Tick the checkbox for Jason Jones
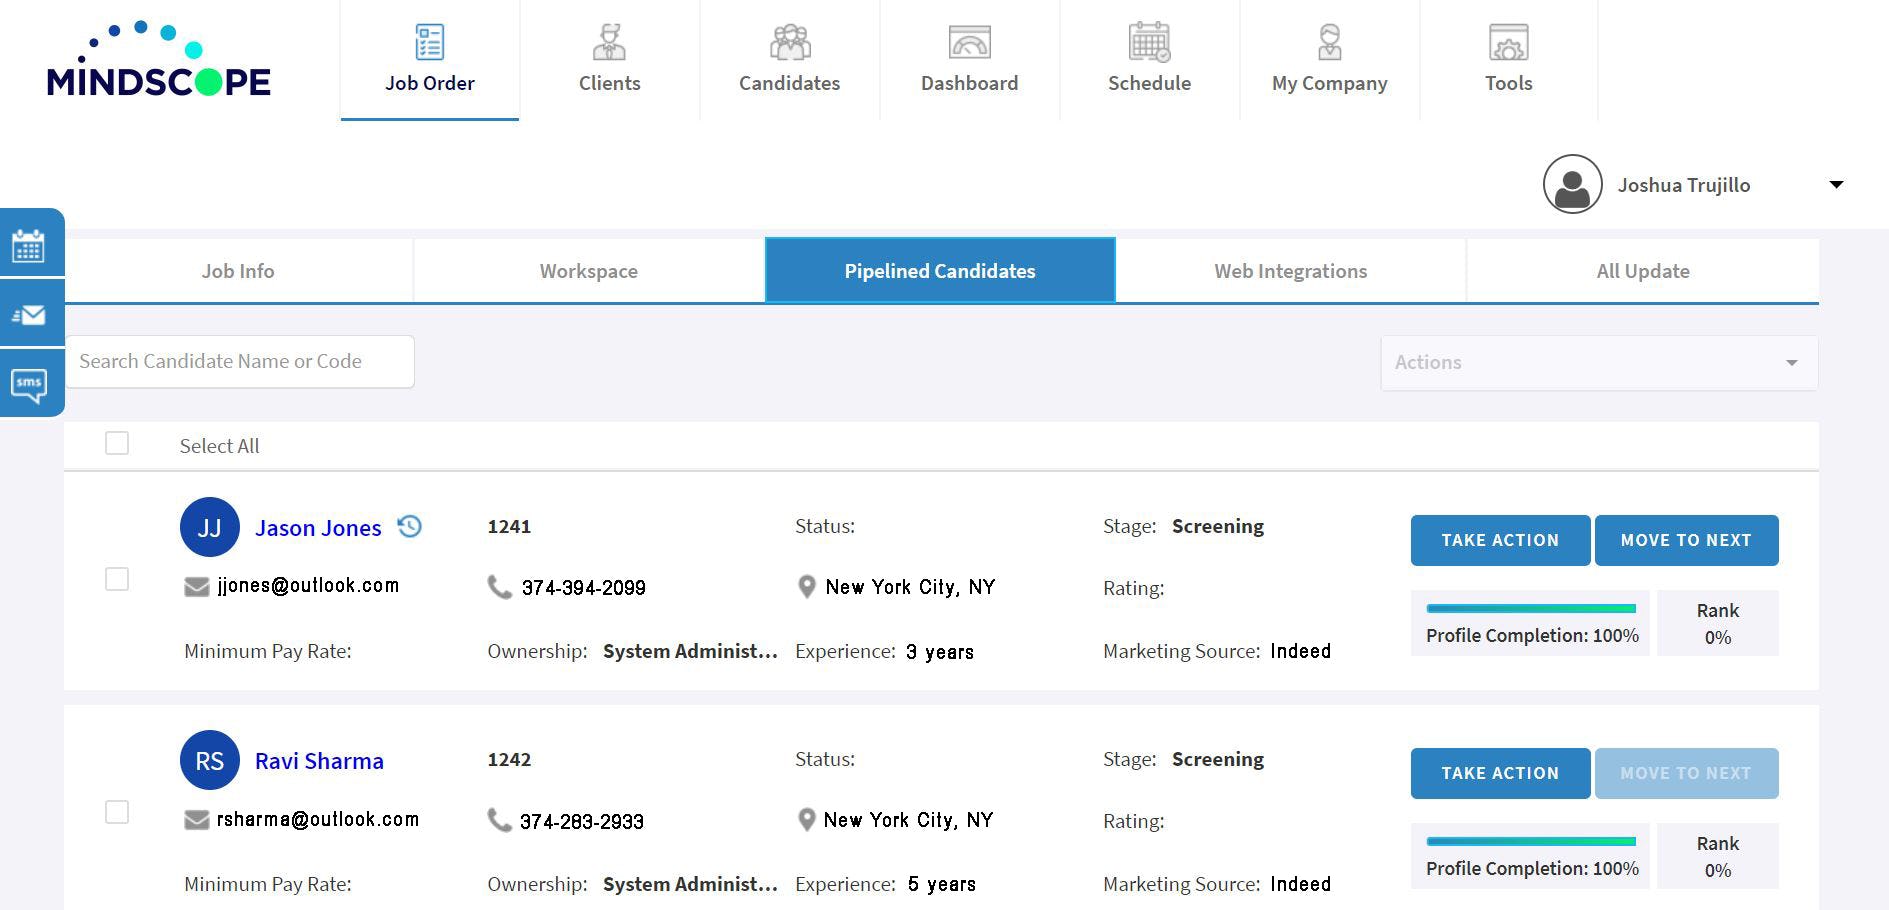This screenshot has width=1889, height=910. click(117, 579)
